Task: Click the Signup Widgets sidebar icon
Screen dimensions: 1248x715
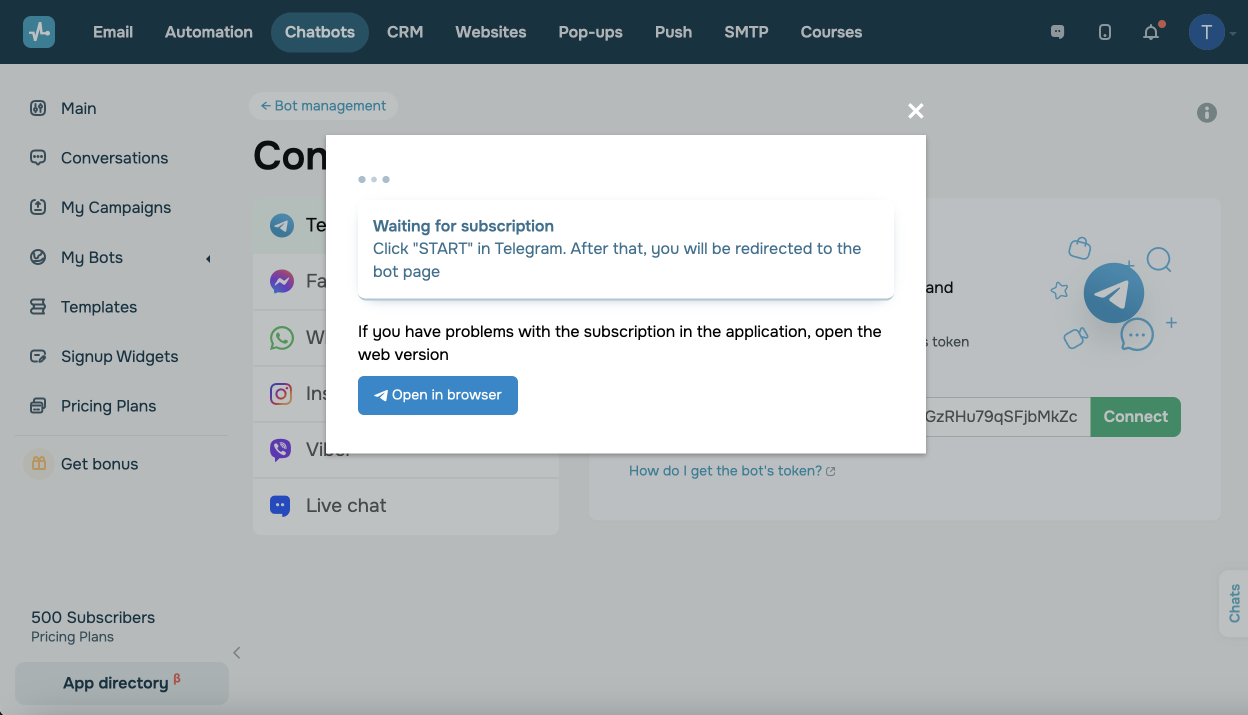Action: 38,356
